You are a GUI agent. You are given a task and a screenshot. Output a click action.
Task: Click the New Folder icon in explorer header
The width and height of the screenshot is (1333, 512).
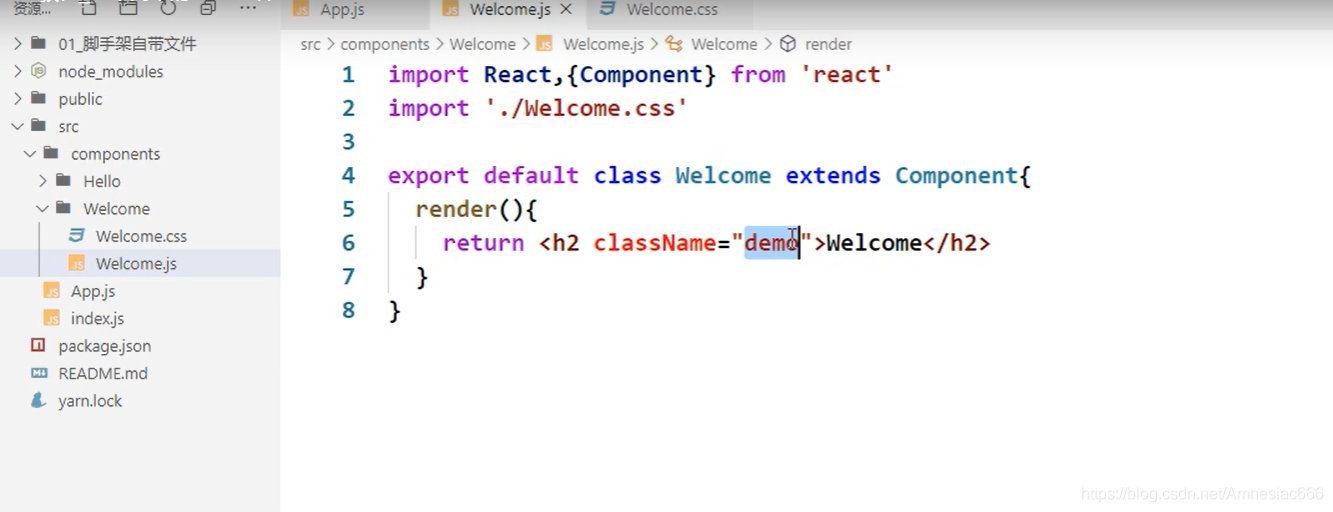128,8
